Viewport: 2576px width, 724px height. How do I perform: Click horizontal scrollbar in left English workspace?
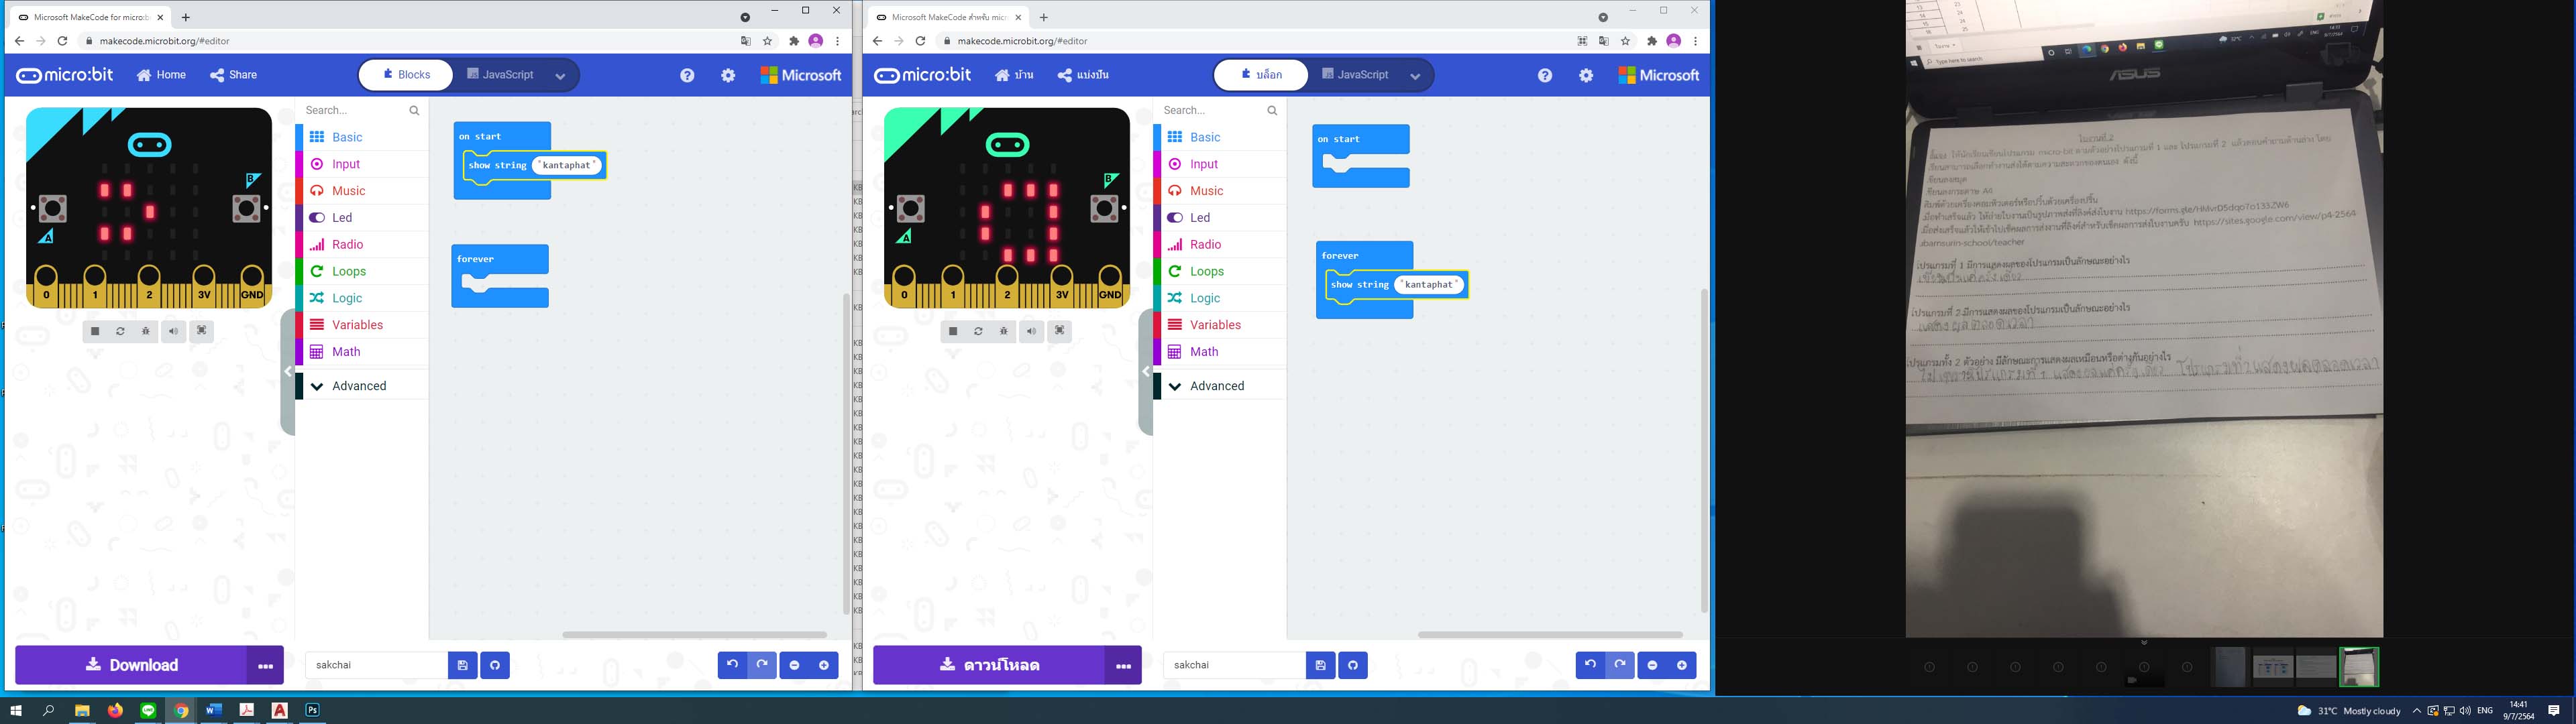(x=694, y=634)
